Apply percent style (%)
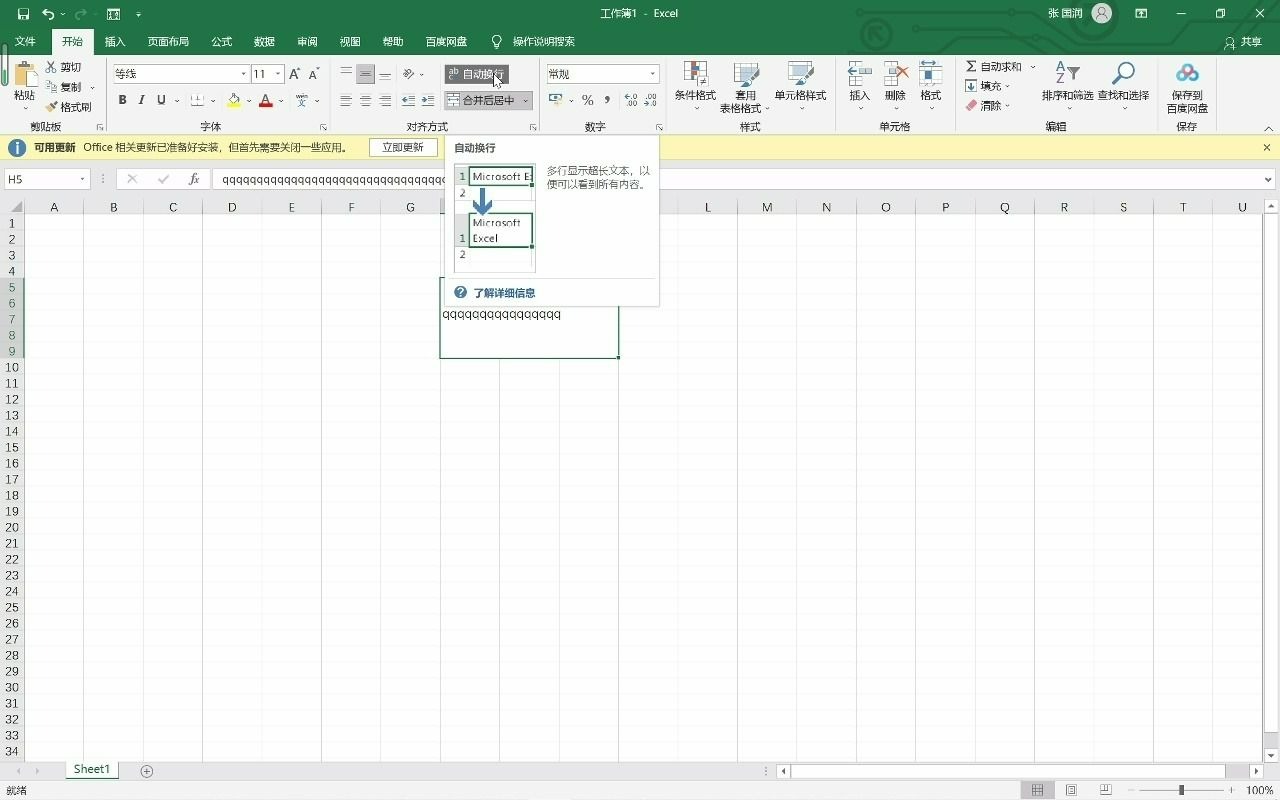1280x800 pixels. coord(588,100)
